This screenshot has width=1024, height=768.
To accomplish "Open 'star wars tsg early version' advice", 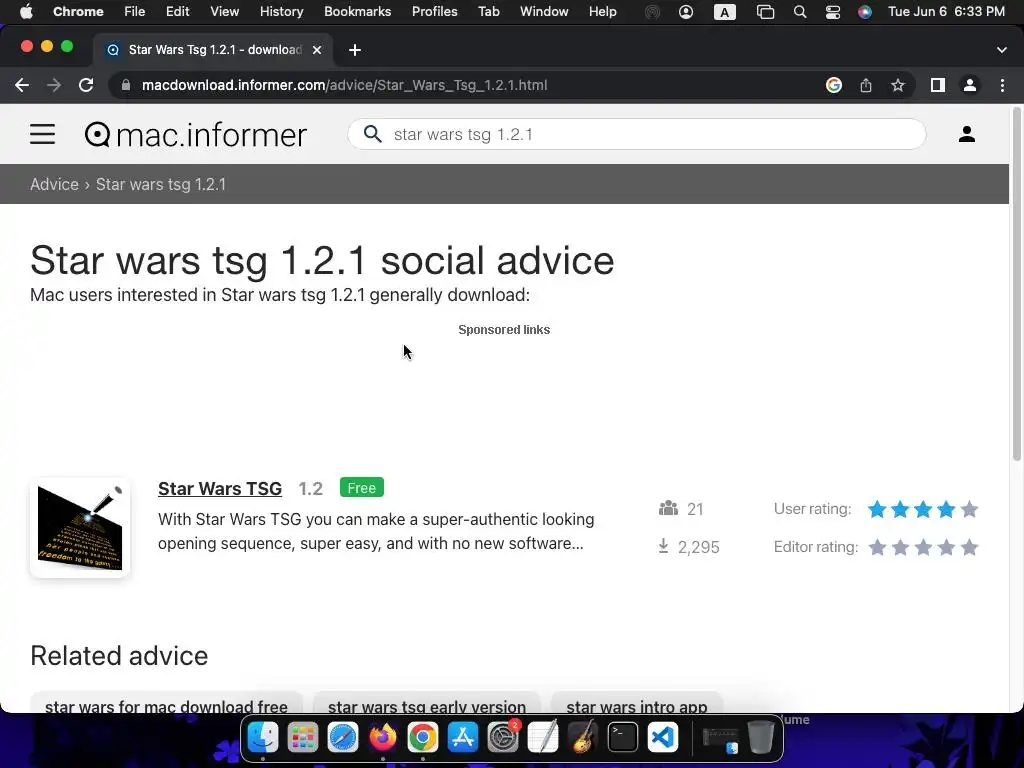I will pyautogui.click(x=427, y=703).
